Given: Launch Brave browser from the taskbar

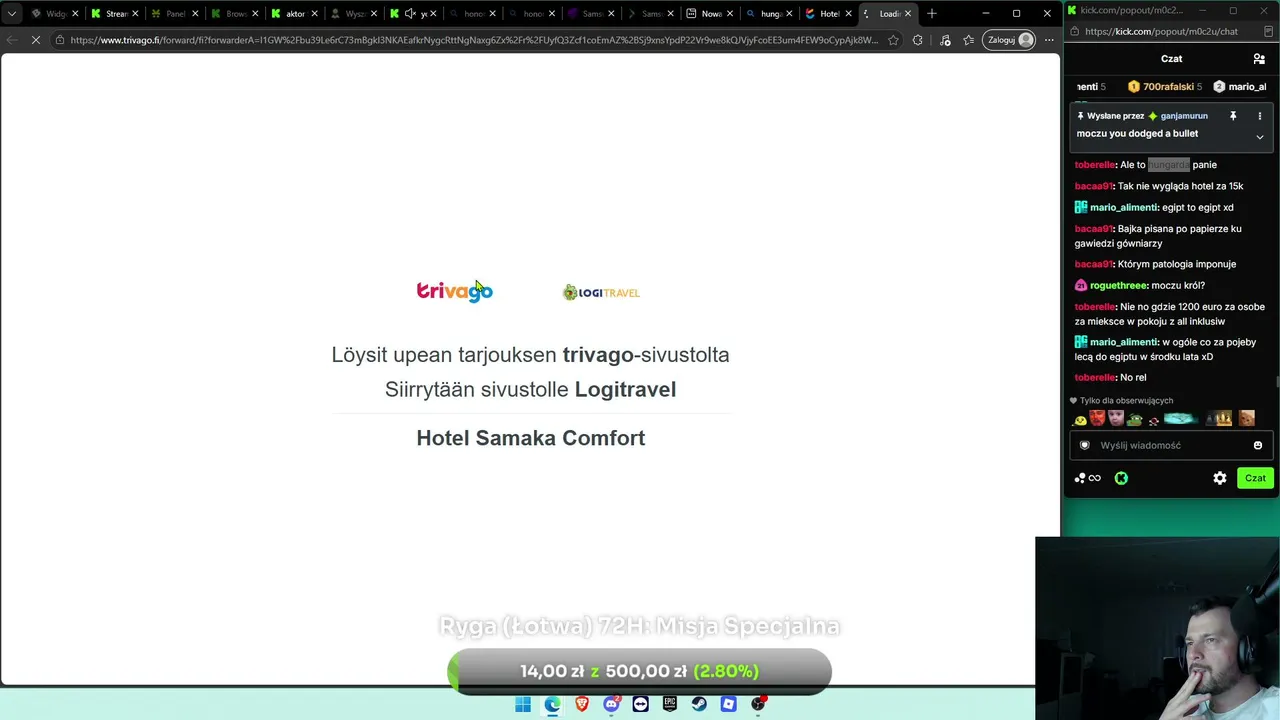Looking at the screenshot, I should [x=582, y=704].
